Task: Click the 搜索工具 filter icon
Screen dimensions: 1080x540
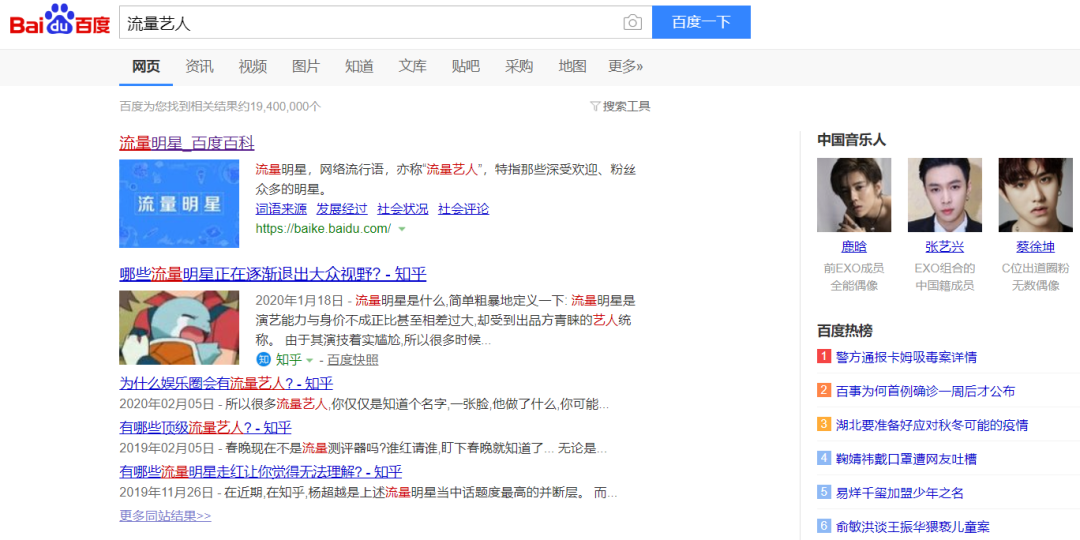Action: tap(595, 106)
